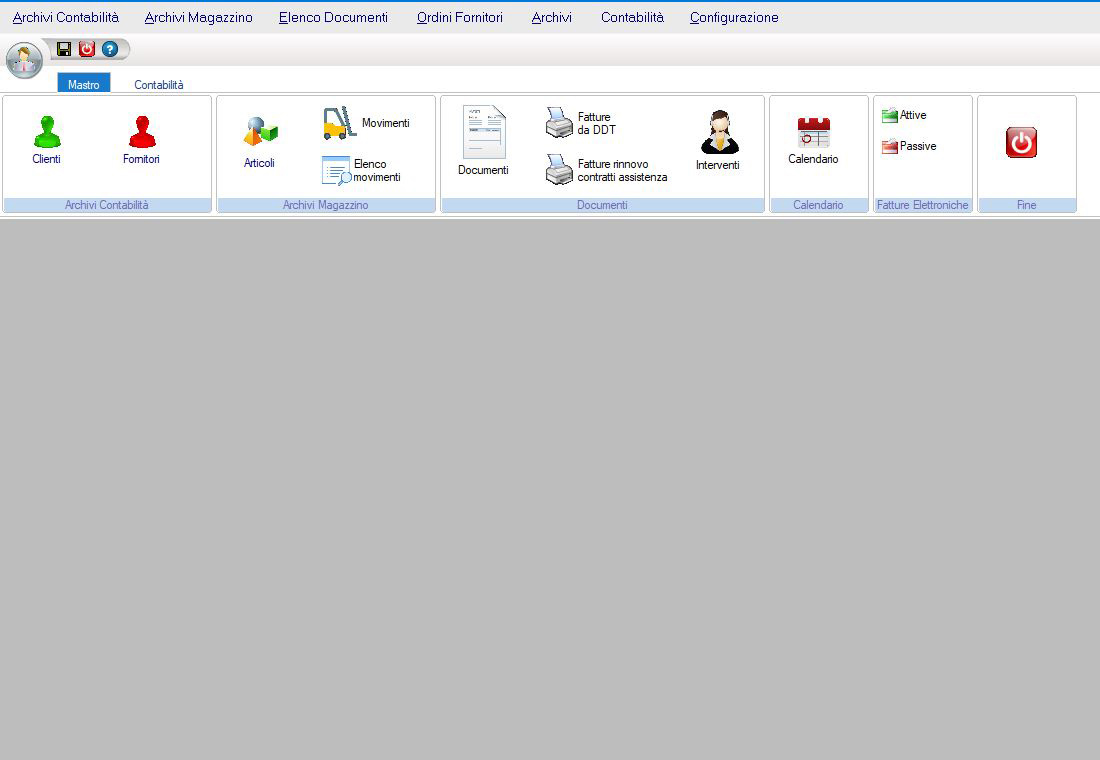The image size is (1100, 760).
Task: Click the save floppy disk icon
Action: click(x=64, y=48)
